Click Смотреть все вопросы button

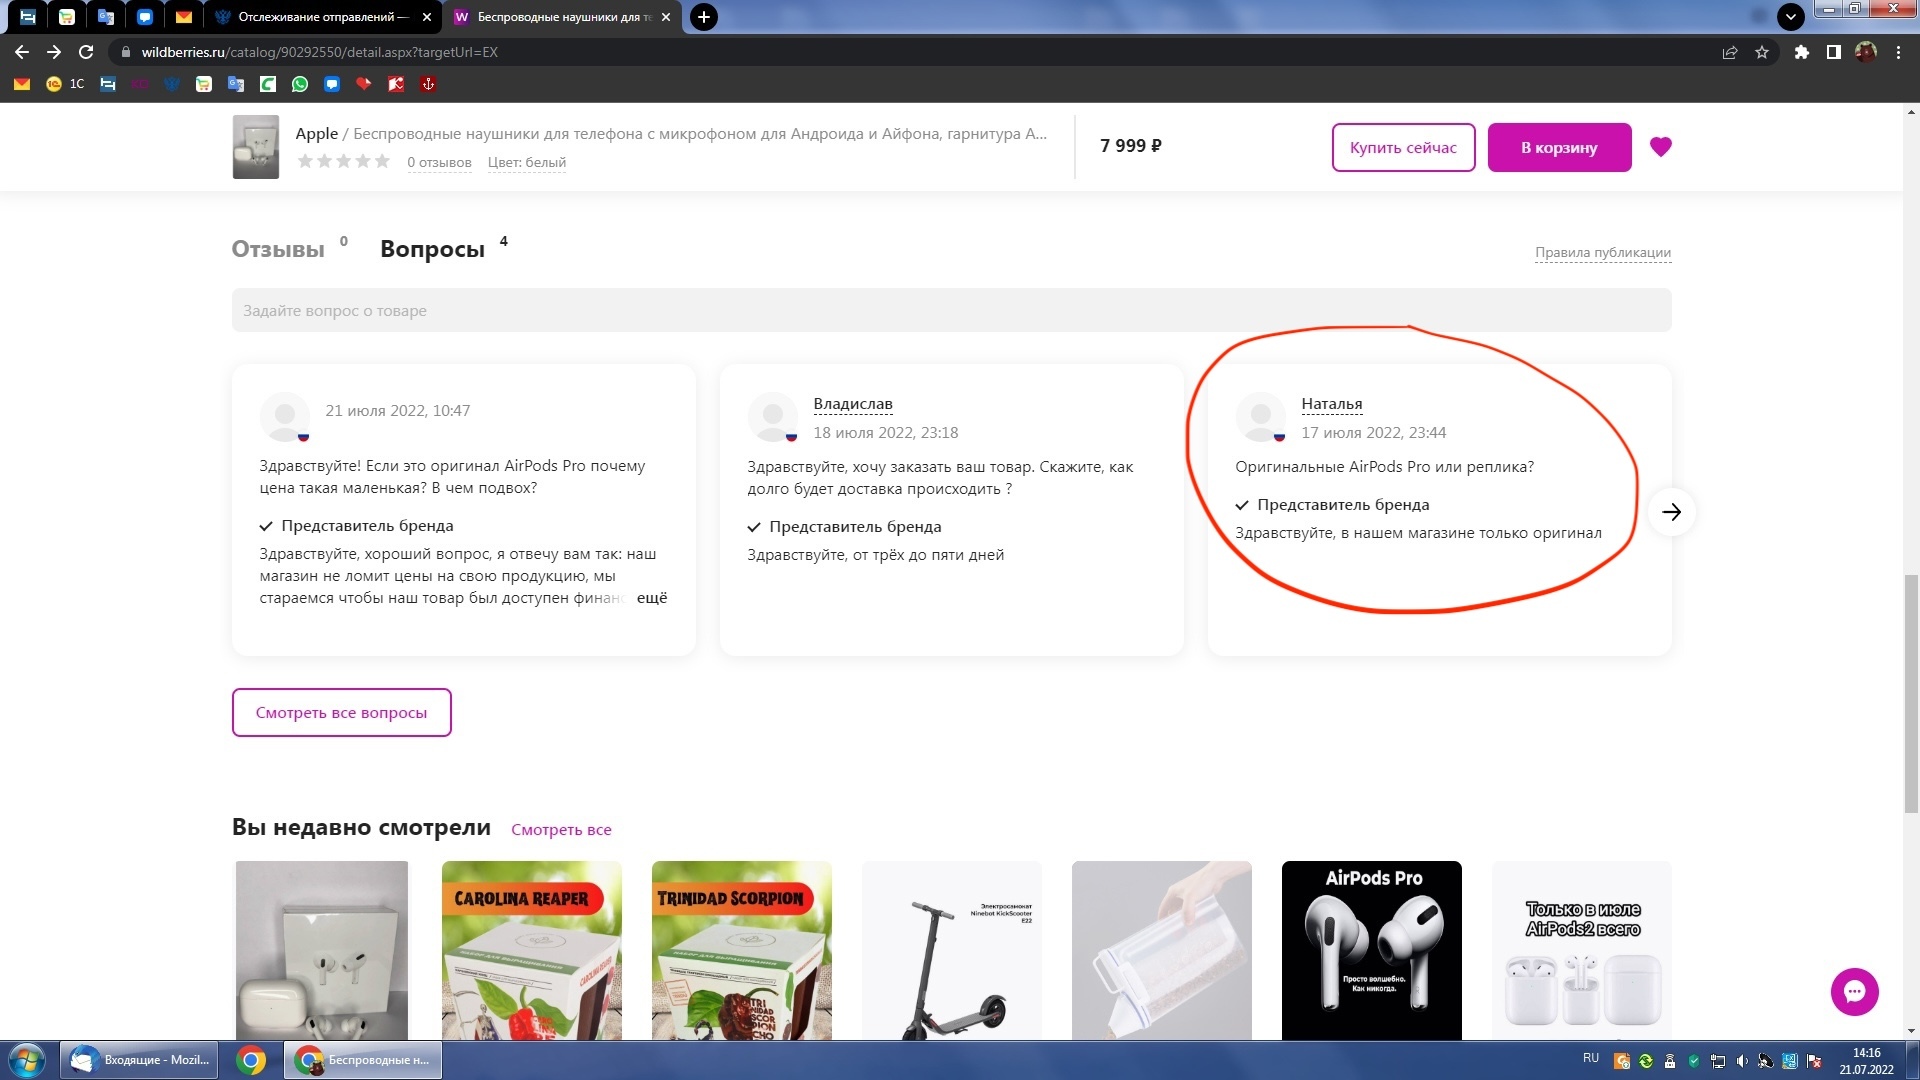pos(341,713)
